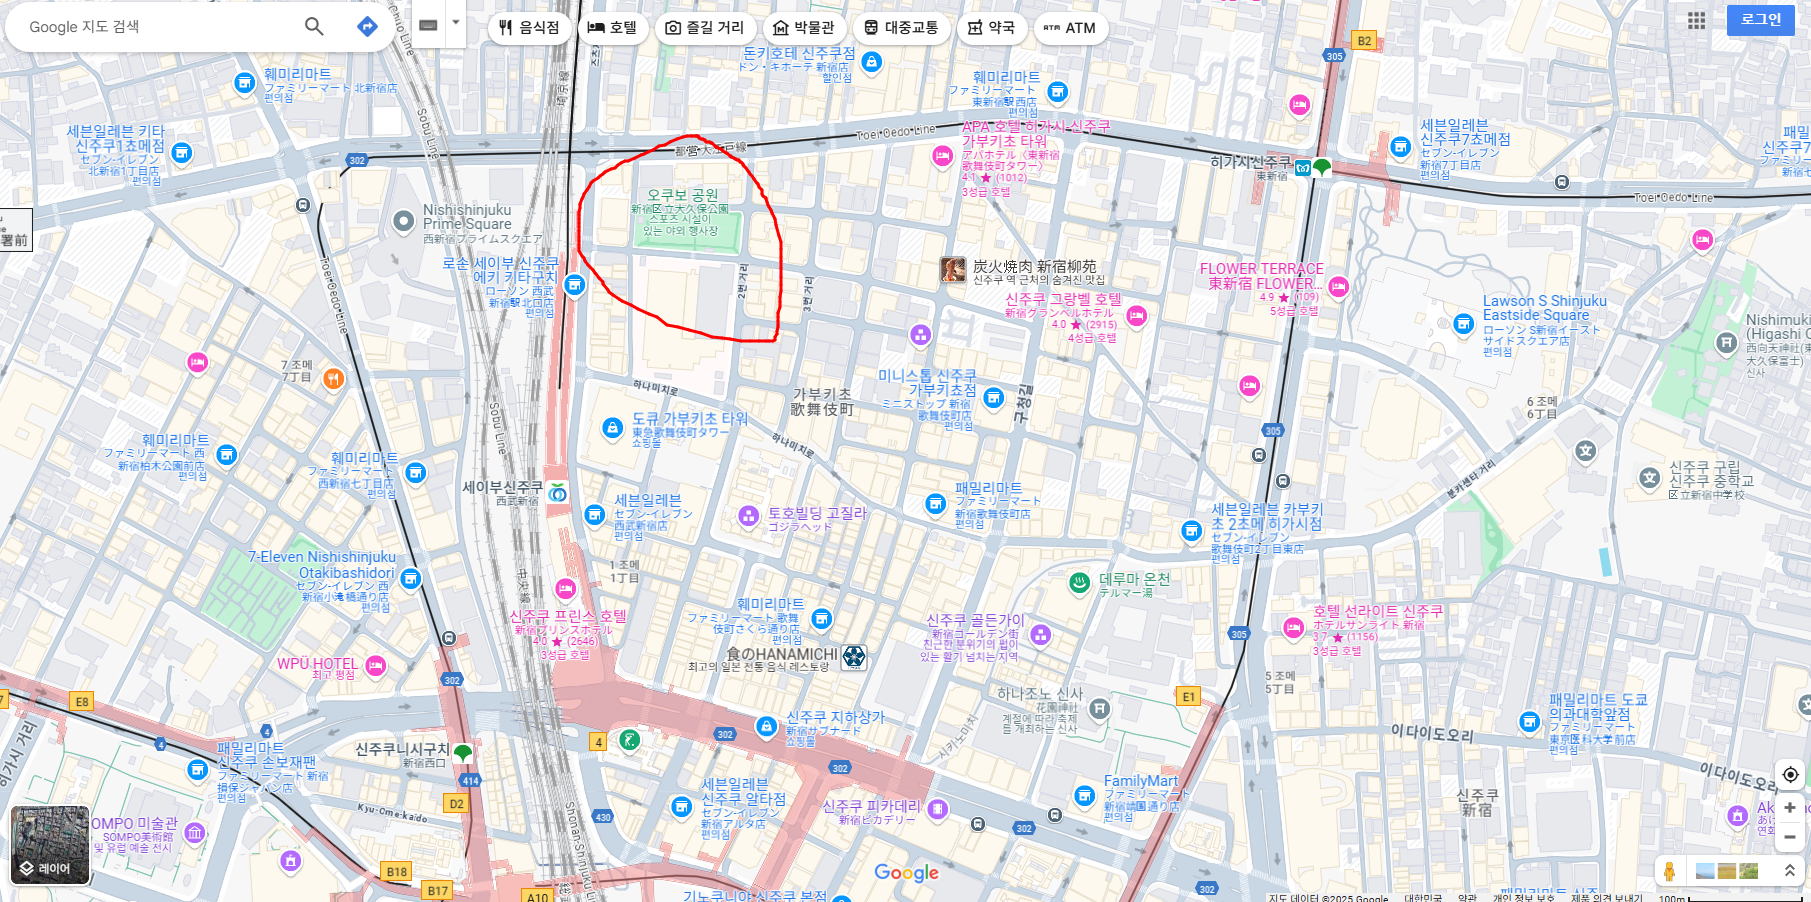Click the 신주쿠 지하상가 shopping pin
Viewport: 1811px width, 902px height.
[766, 726]
